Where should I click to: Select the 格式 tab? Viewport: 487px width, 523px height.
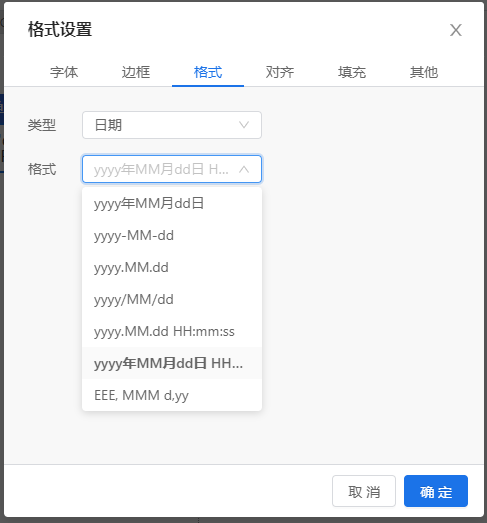pyautogui.click(x=208, y=72)
